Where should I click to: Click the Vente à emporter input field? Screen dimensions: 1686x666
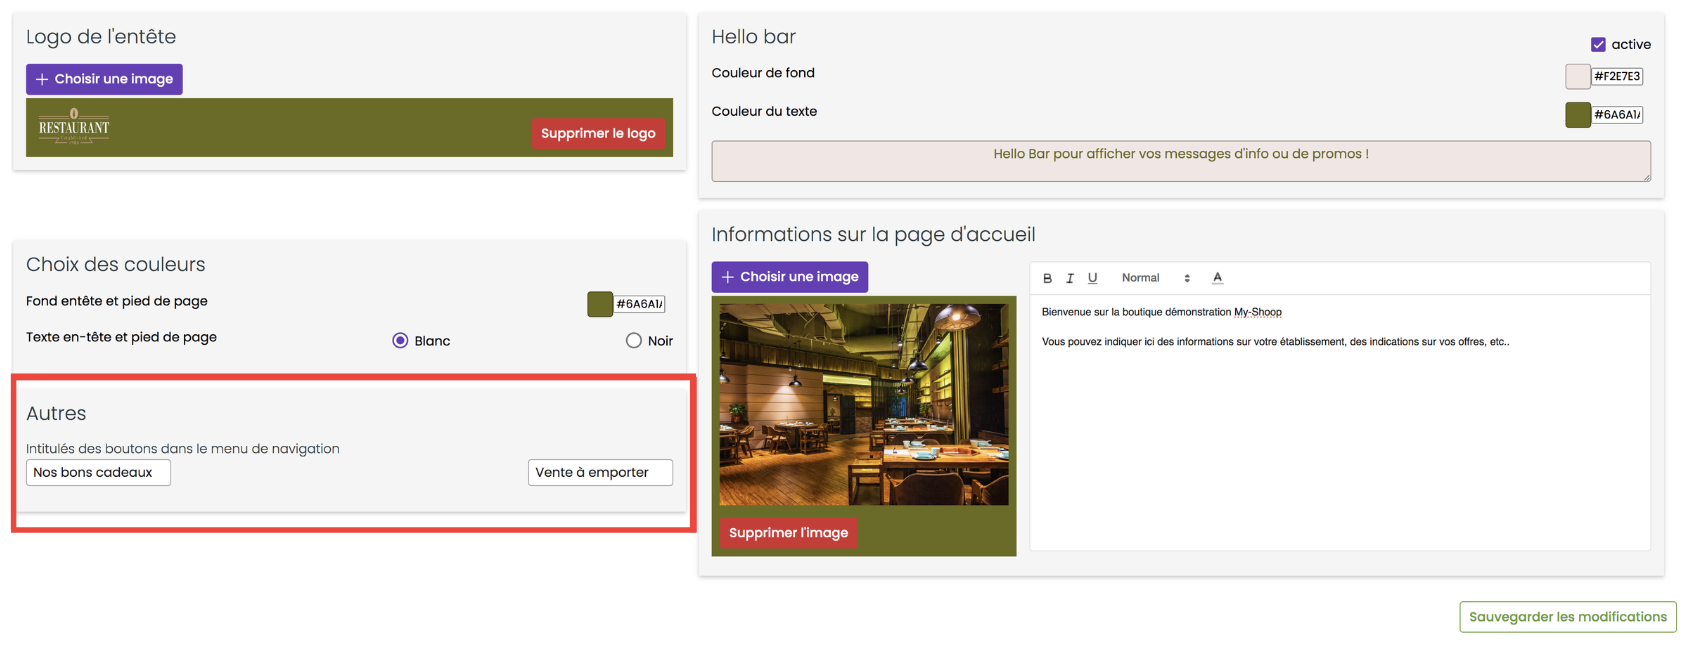click(x=600, y=473)
